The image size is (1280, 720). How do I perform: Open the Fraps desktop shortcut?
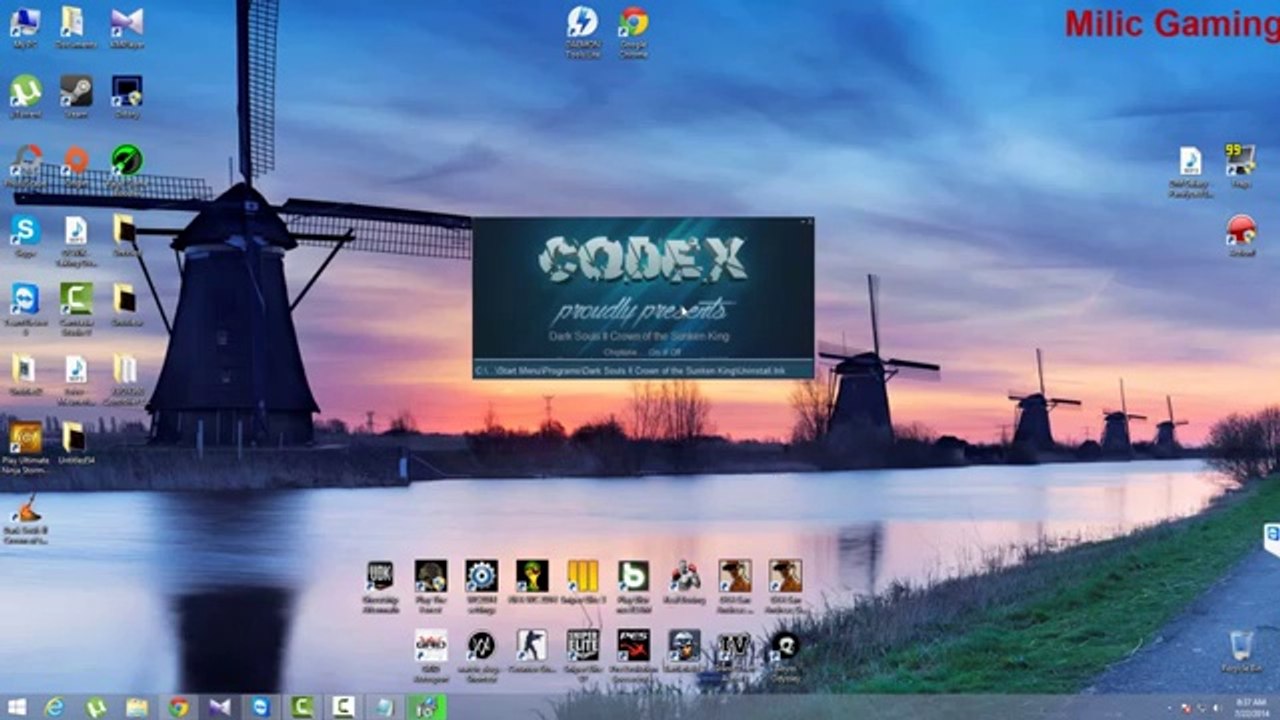pos(1241,165)
